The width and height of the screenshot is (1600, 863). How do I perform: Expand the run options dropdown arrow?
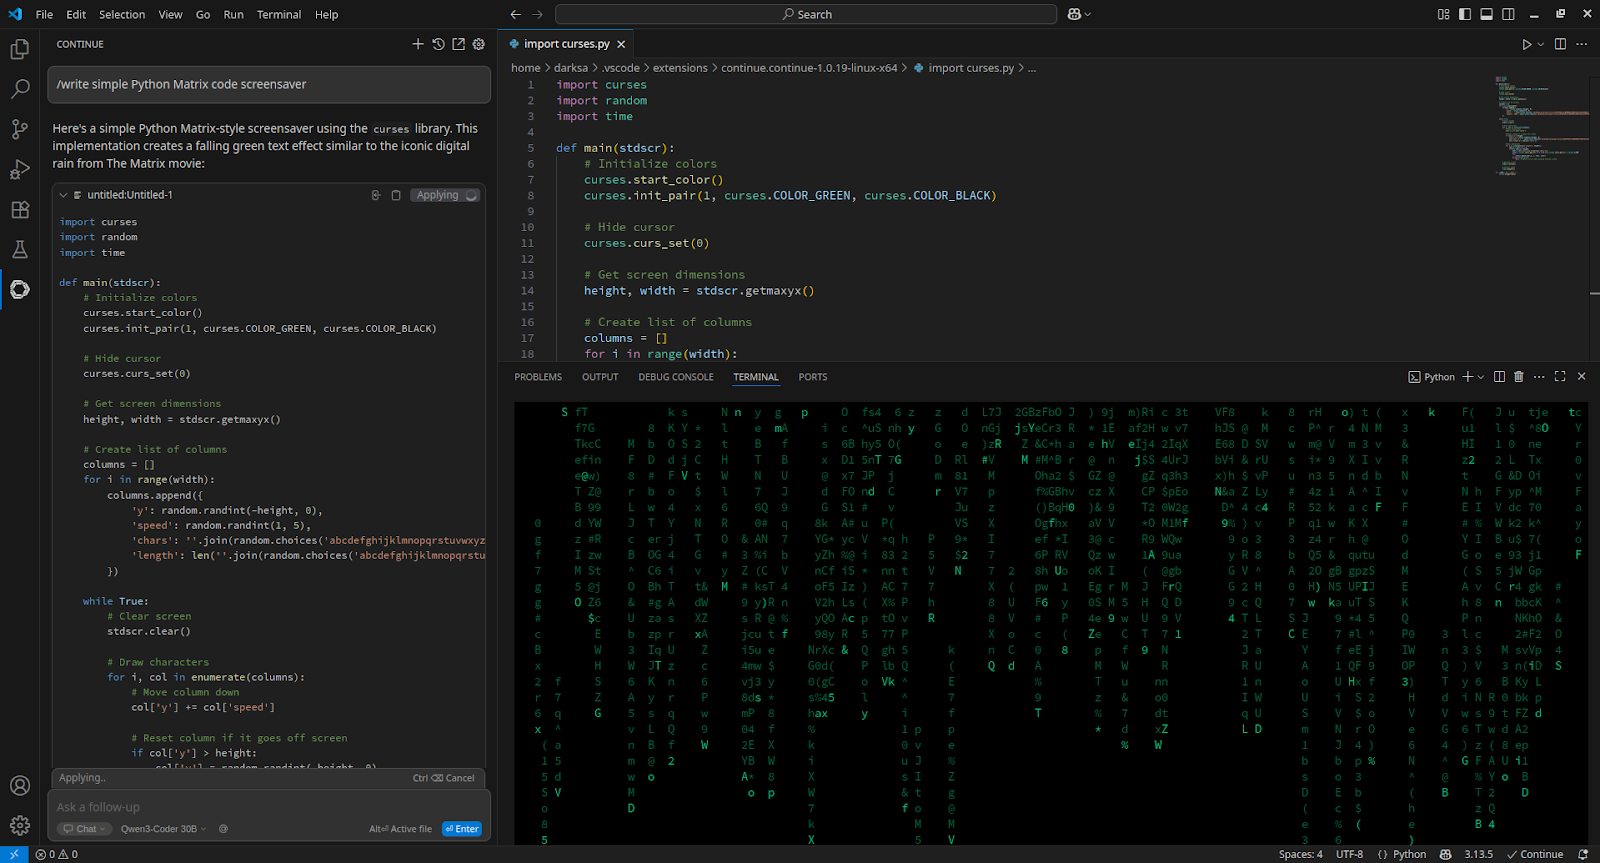[1541, 44]
